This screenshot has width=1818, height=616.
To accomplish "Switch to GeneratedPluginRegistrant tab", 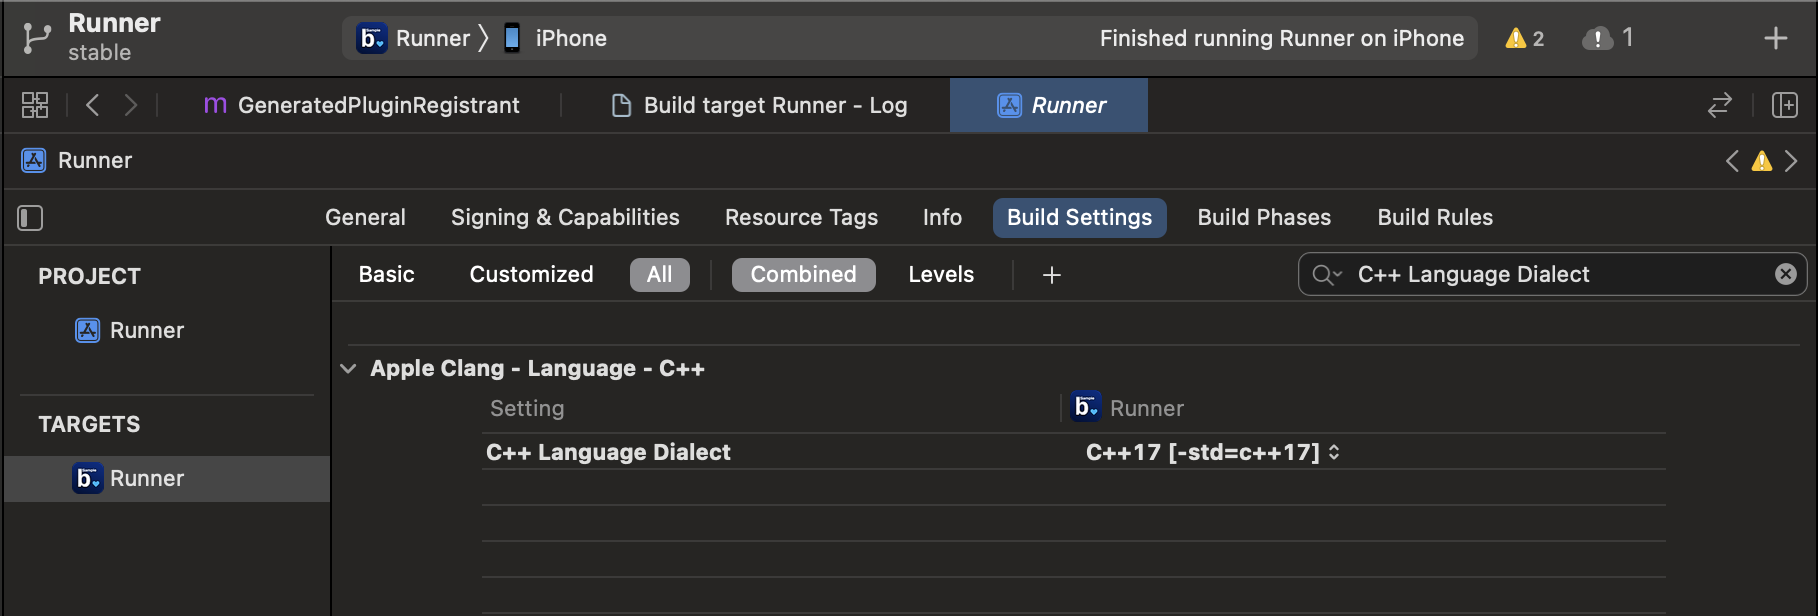I will 362,105.
